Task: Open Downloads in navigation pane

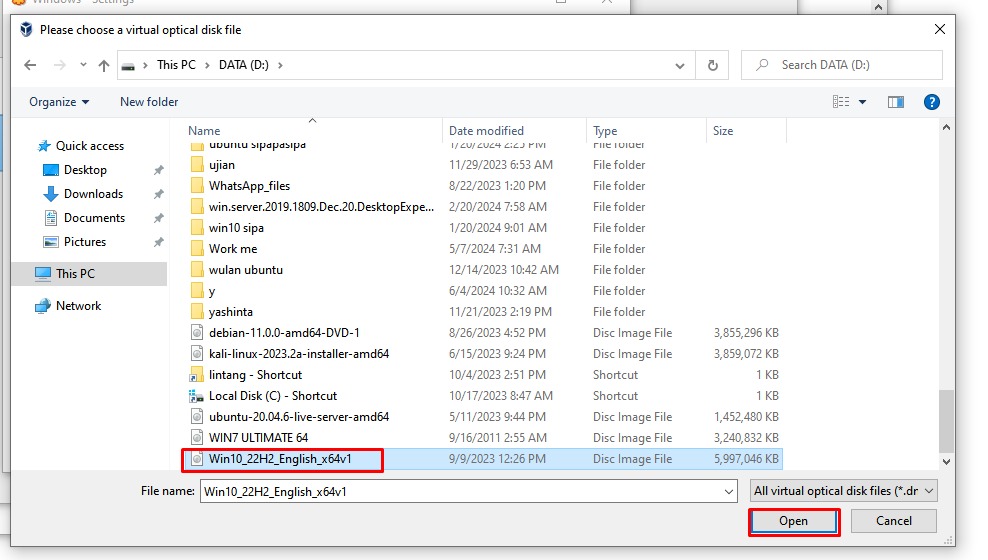Action: click(x=93, y=194)
